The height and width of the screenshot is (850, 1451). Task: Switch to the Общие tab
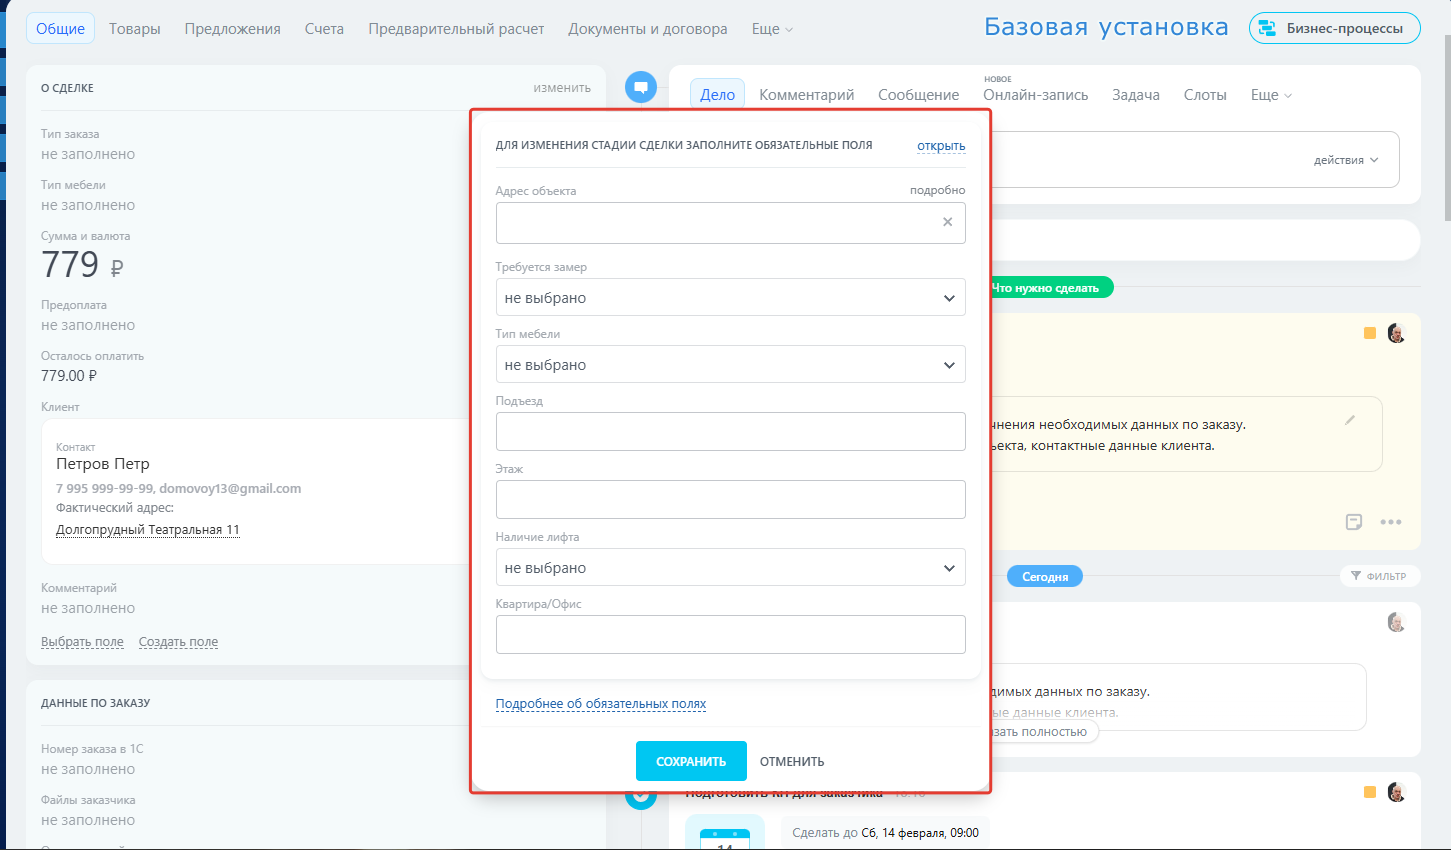pyautogui.click(x=61, y=29)
